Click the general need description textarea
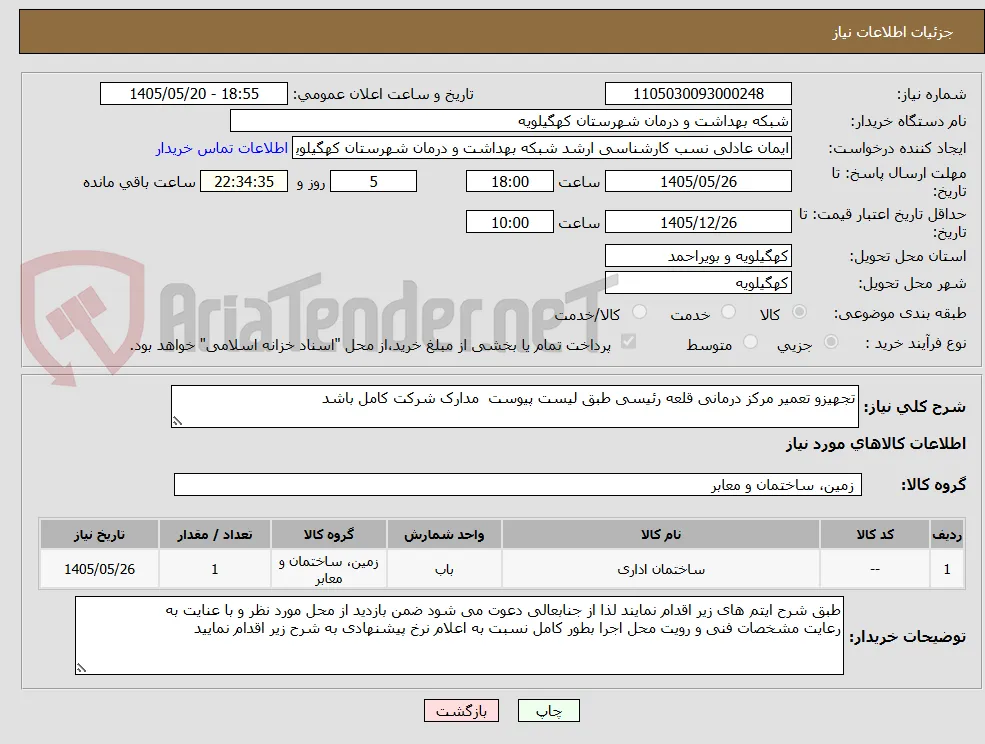The width and height of the screenshot is (985, 744). tap(514, 407)
